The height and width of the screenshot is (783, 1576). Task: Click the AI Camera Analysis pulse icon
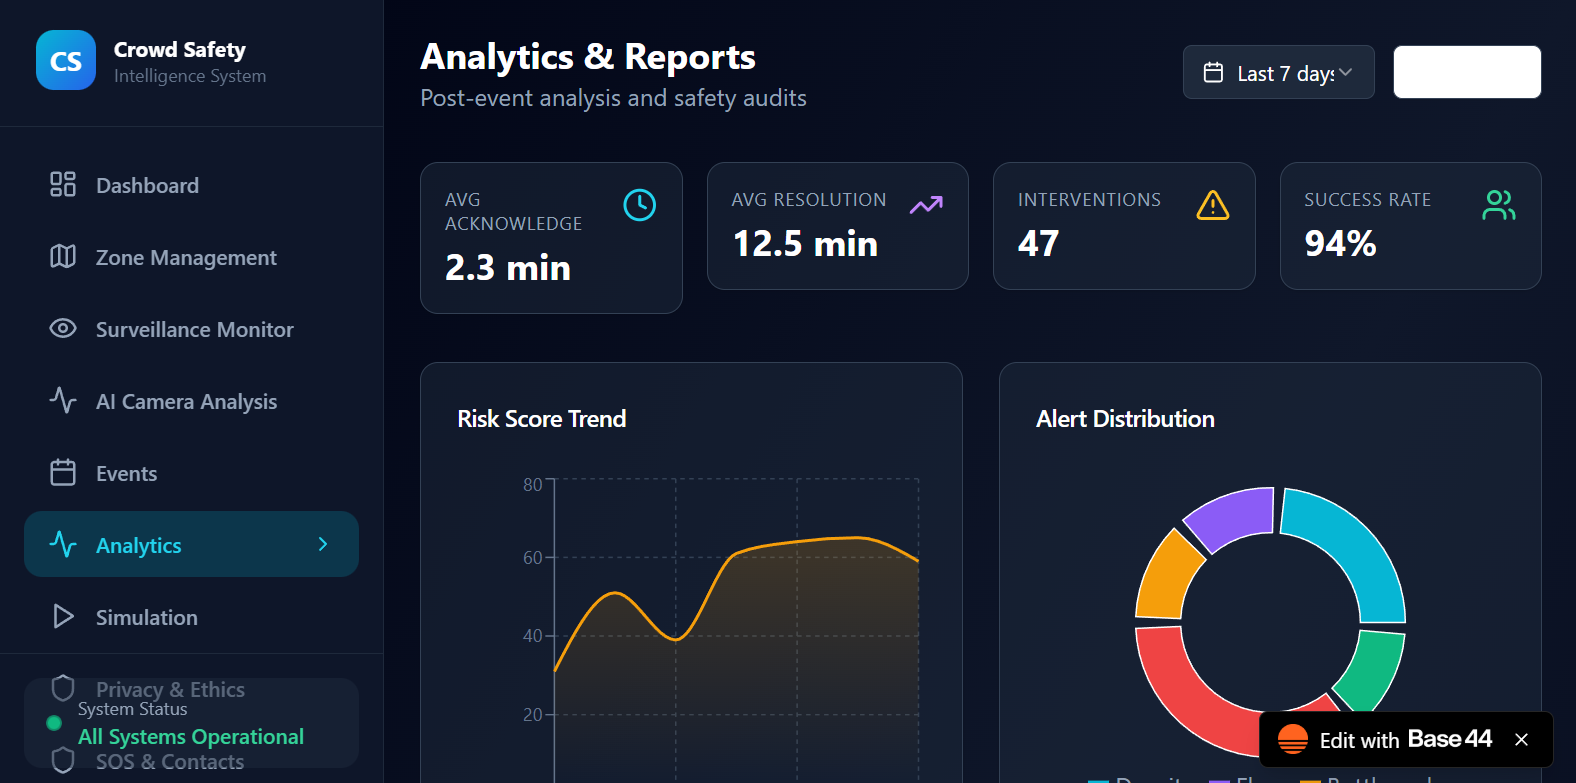click(63, 400)
